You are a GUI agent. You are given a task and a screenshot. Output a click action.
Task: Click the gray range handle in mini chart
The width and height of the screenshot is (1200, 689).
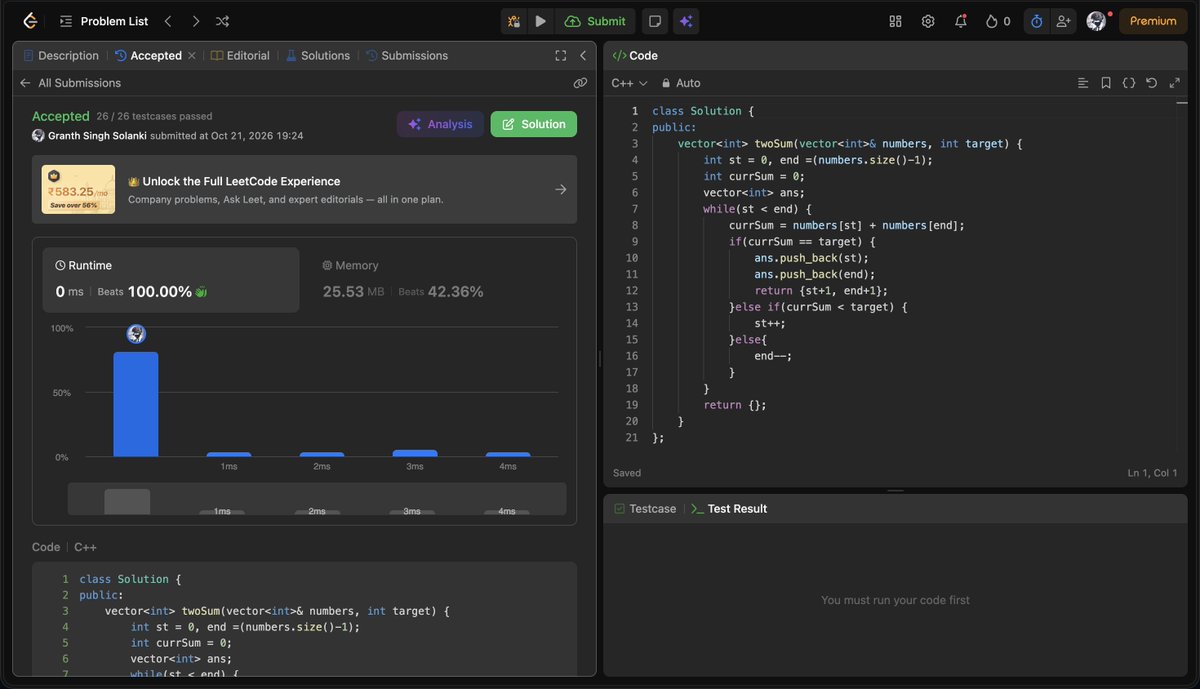point(127,502)
